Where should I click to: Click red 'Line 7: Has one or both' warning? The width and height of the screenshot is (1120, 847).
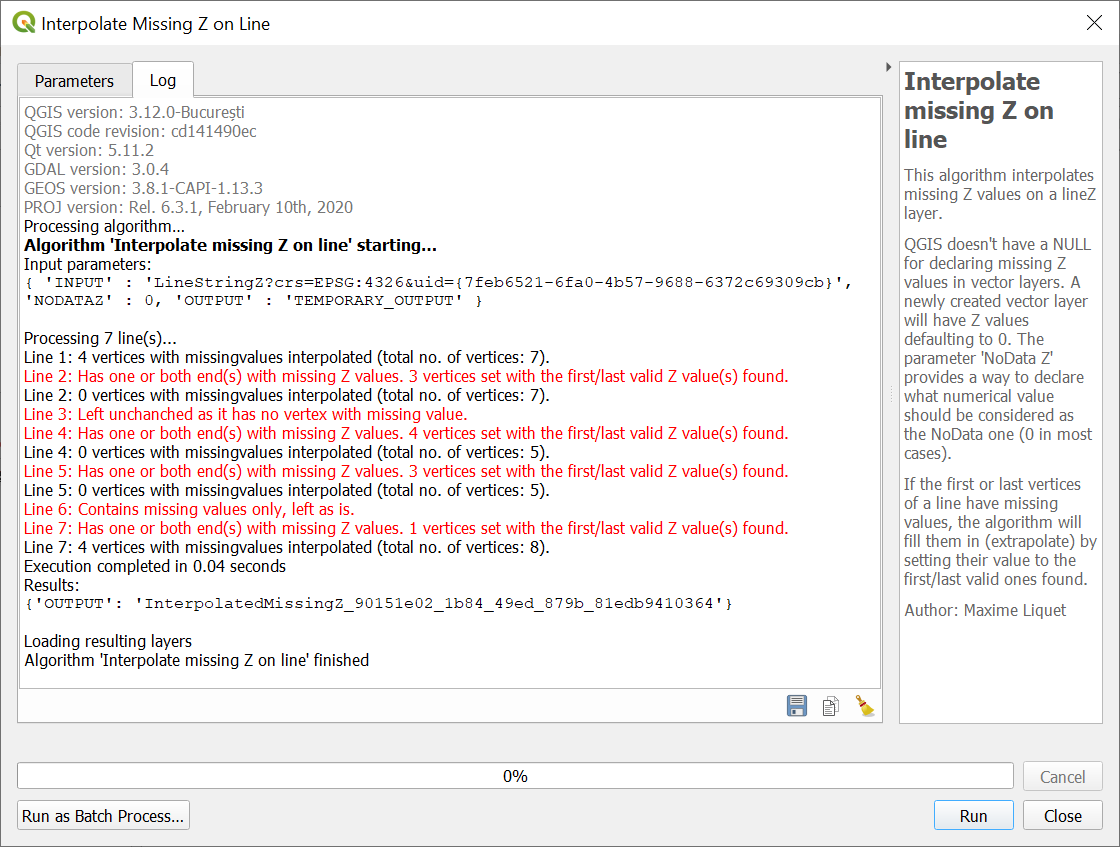(x=406, y=528)
